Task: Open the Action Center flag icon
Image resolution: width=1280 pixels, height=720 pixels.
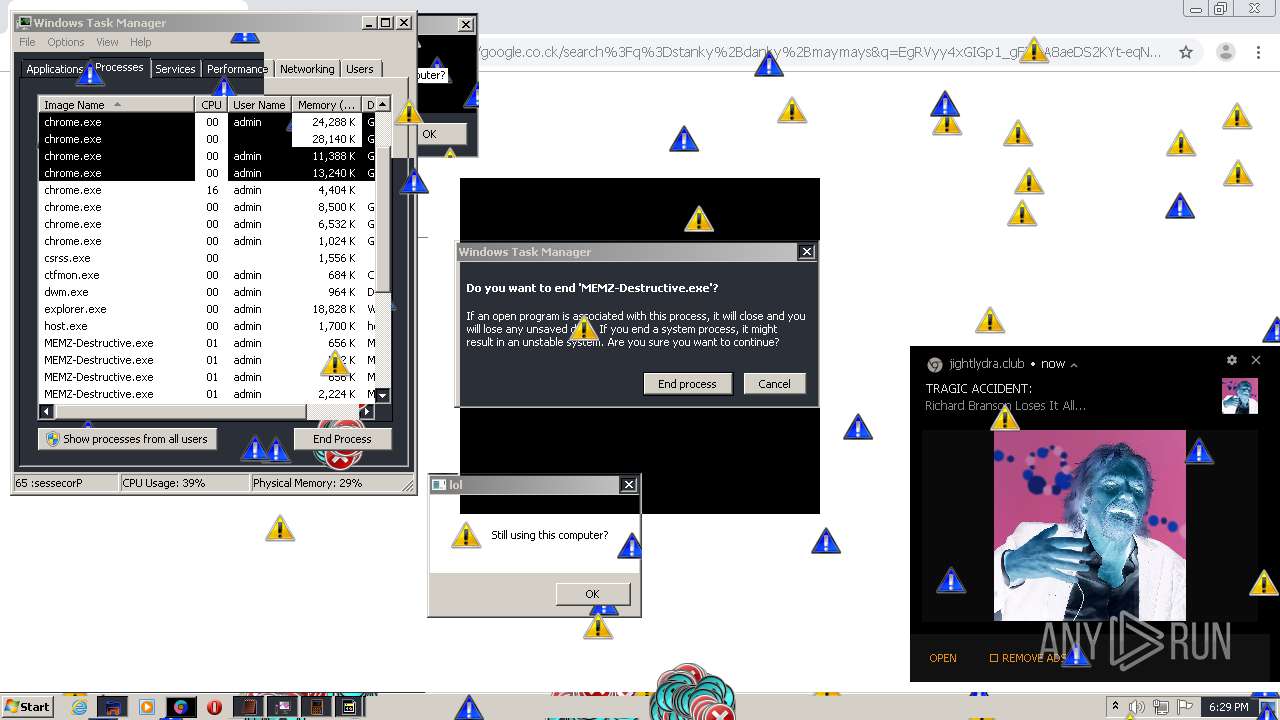Action: click(1186, 707)
